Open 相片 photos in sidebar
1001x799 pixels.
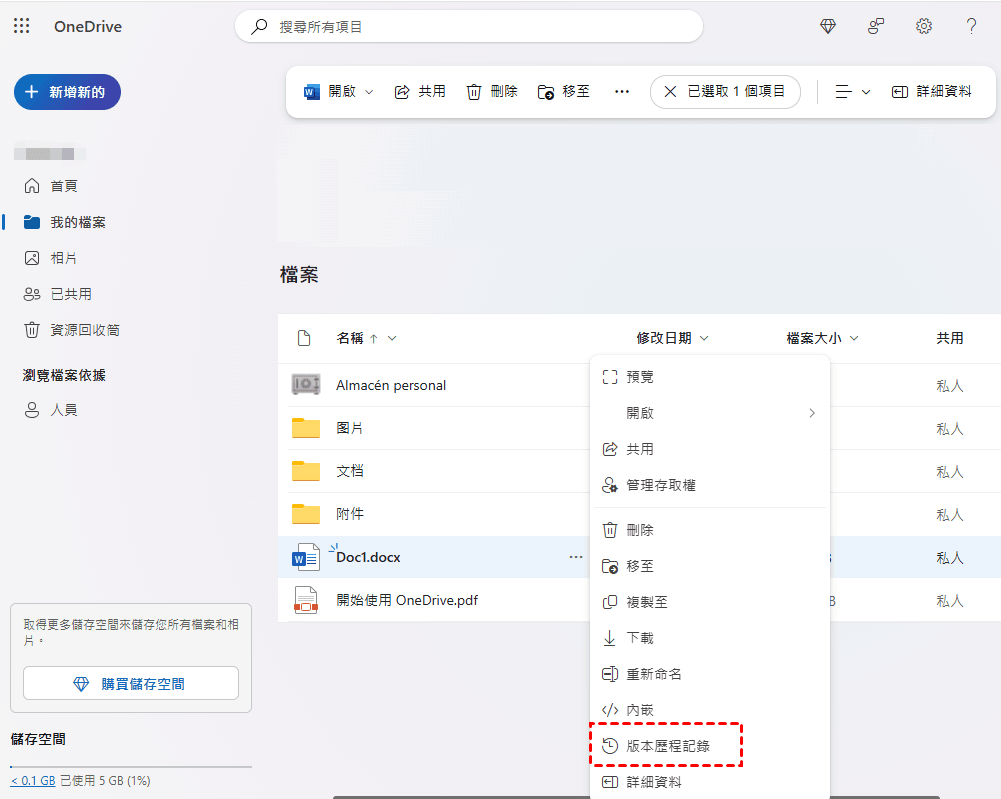pos(50,258)
